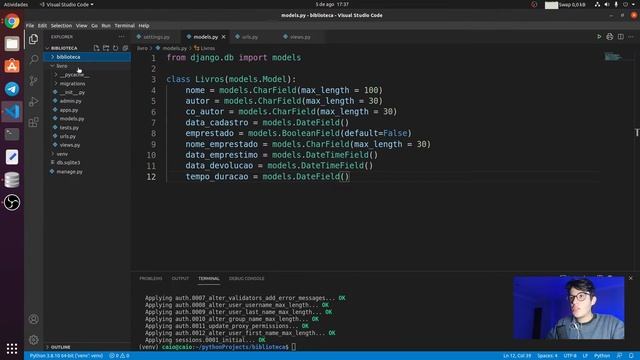Run Python file with play icon
The height and width of the screenshot is (360, 640).
(599, 37)
